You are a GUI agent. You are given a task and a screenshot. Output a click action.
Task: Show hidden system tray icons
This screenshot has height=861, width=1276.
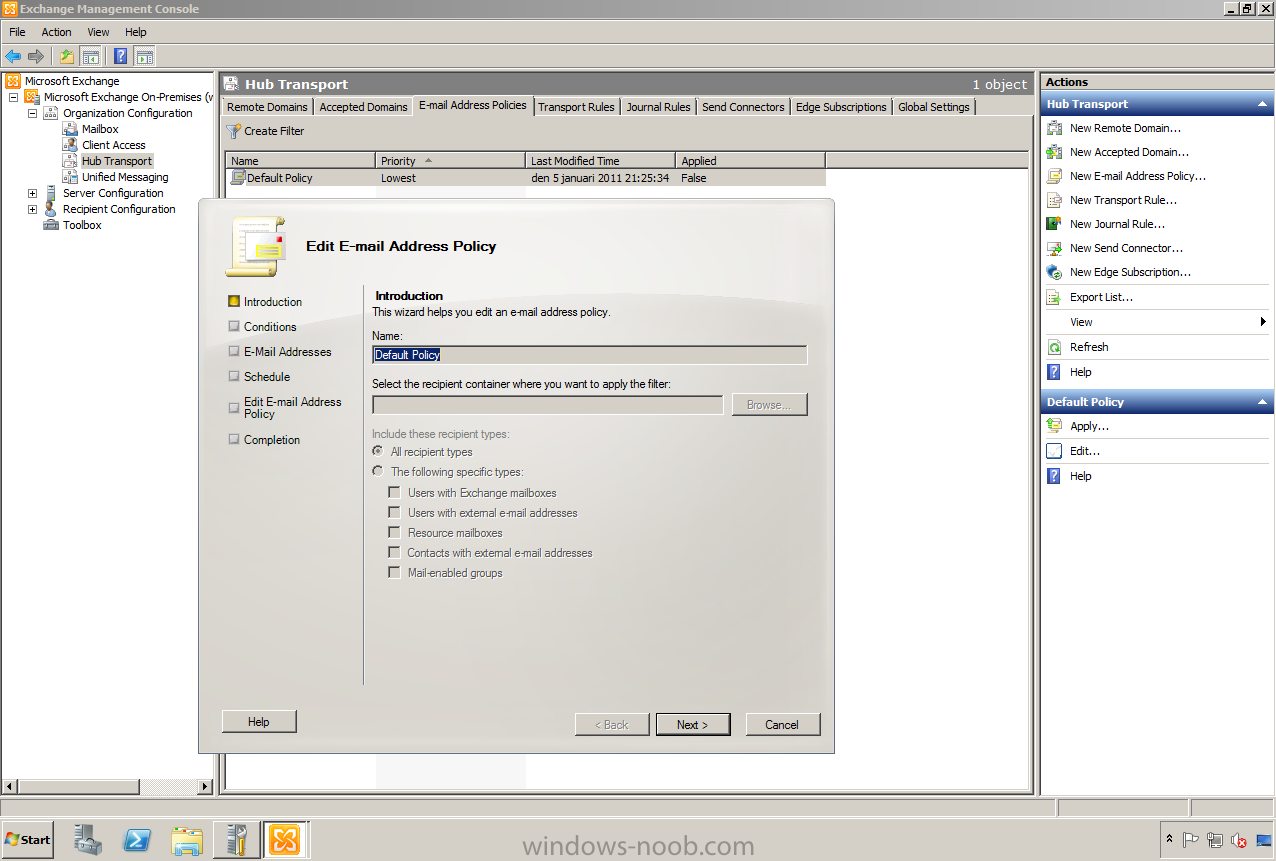[1170, 840]
